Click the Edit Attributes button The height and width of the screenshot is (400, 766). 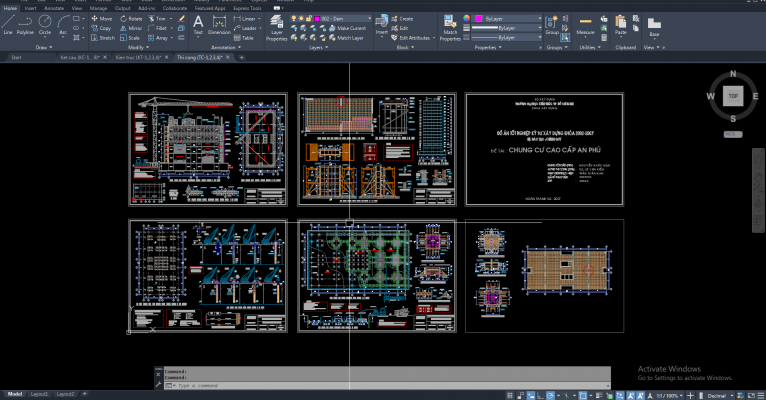tap(415, 37)
